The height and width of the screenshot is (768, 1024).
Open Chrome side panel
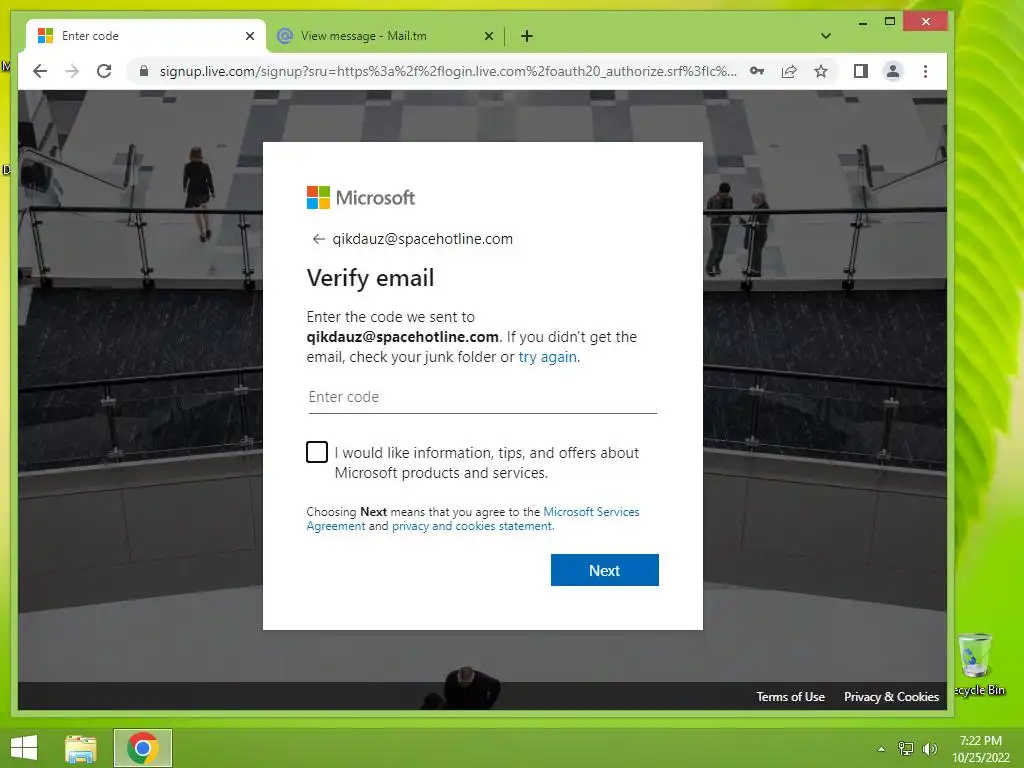(861, 71)
